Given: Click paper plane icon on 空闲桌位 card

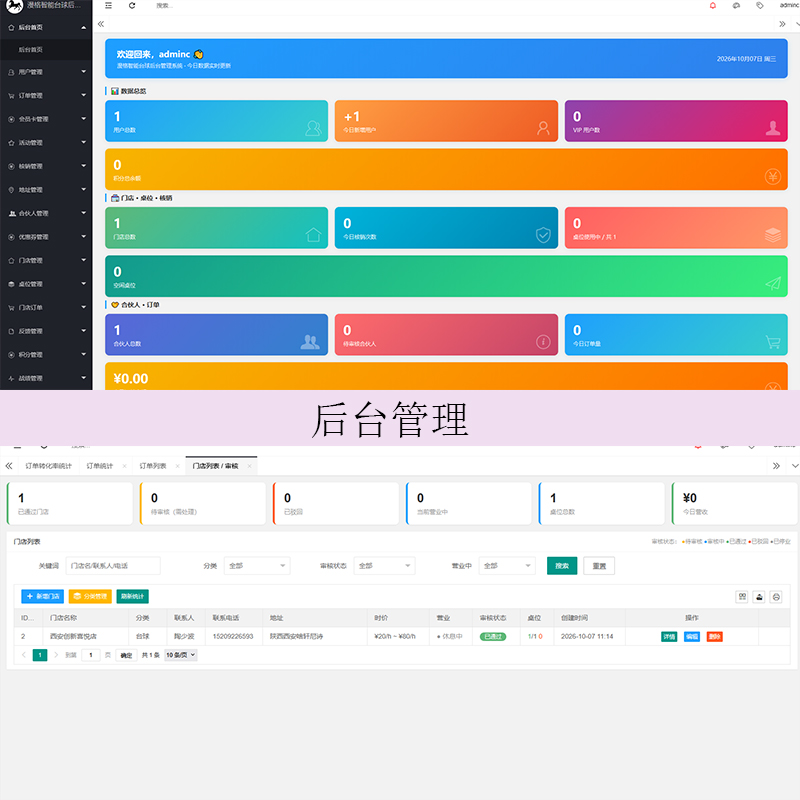Looking at the screenshot, I should (773, 283).
